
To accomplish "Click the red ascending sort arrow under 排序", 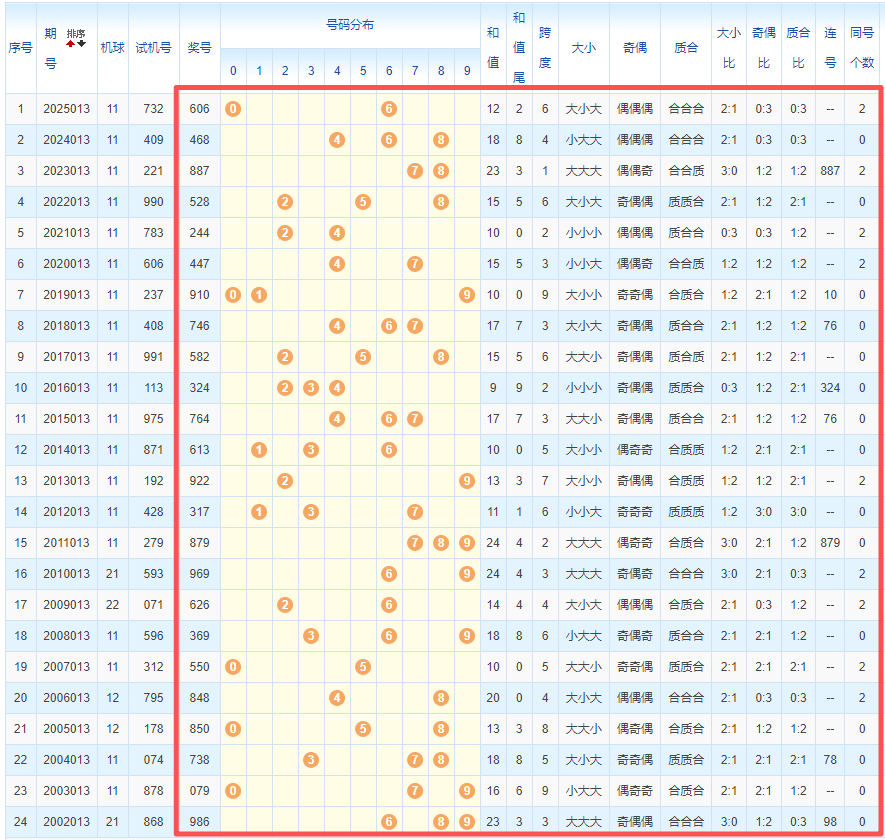I will (70, 44).
